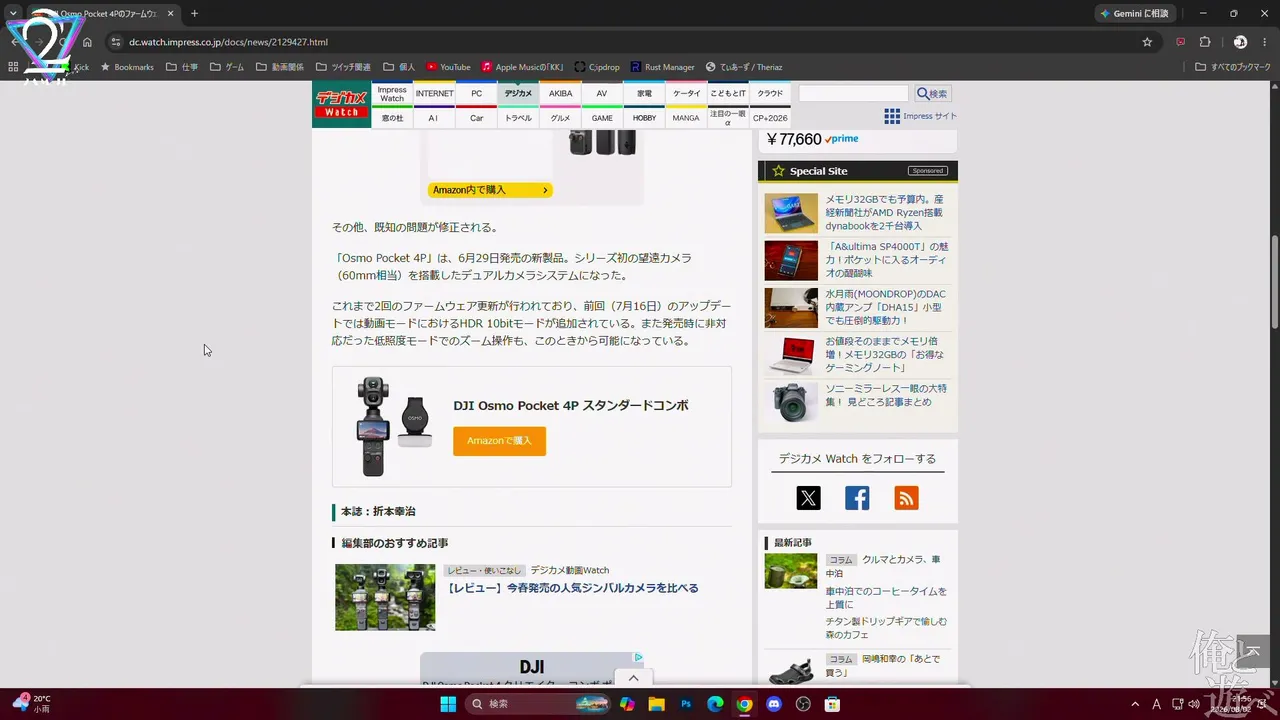This screenshot has height=720, width=1280.
Task: Click the 本誌：折本幸治 author byline
Action: pos(378,511)
